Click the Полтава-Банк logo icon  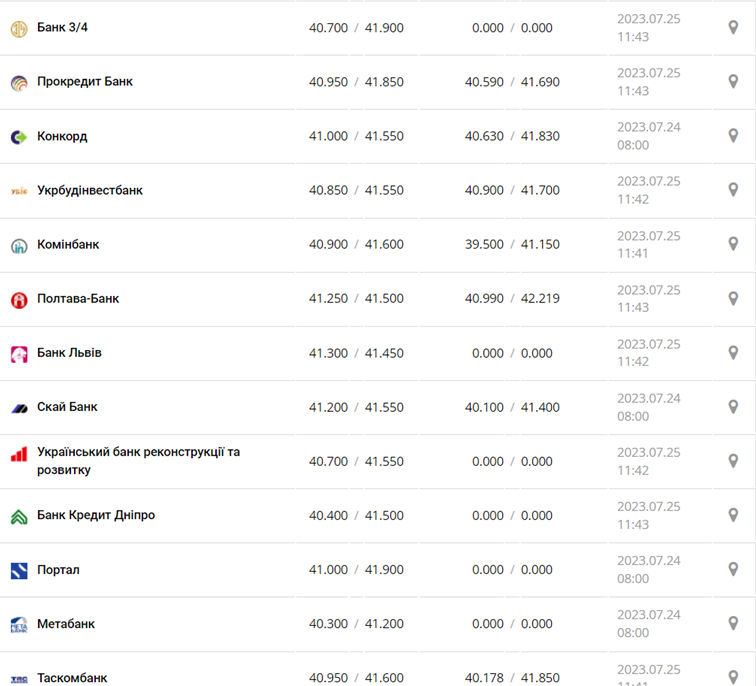19,299
